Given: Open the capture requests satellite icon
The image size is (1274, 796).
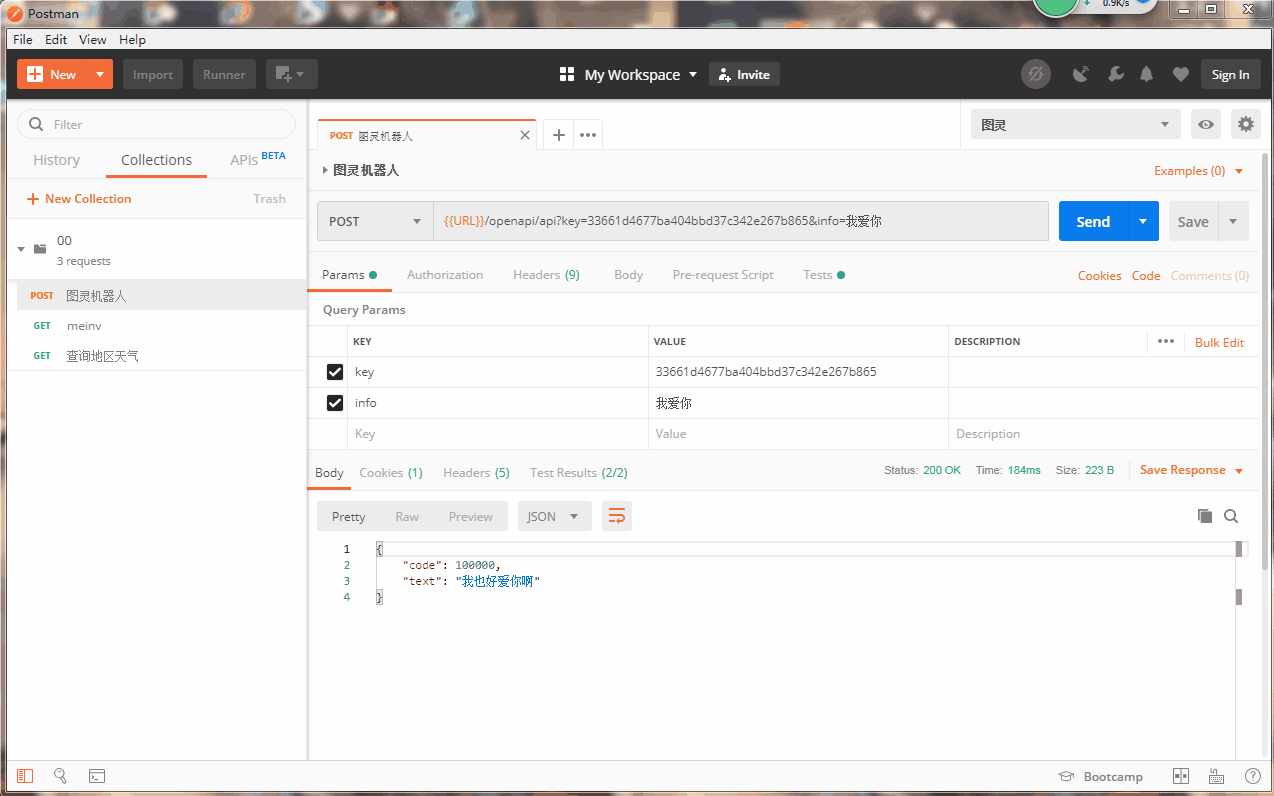Looking at the screenshot, I should coord(1081,74).
